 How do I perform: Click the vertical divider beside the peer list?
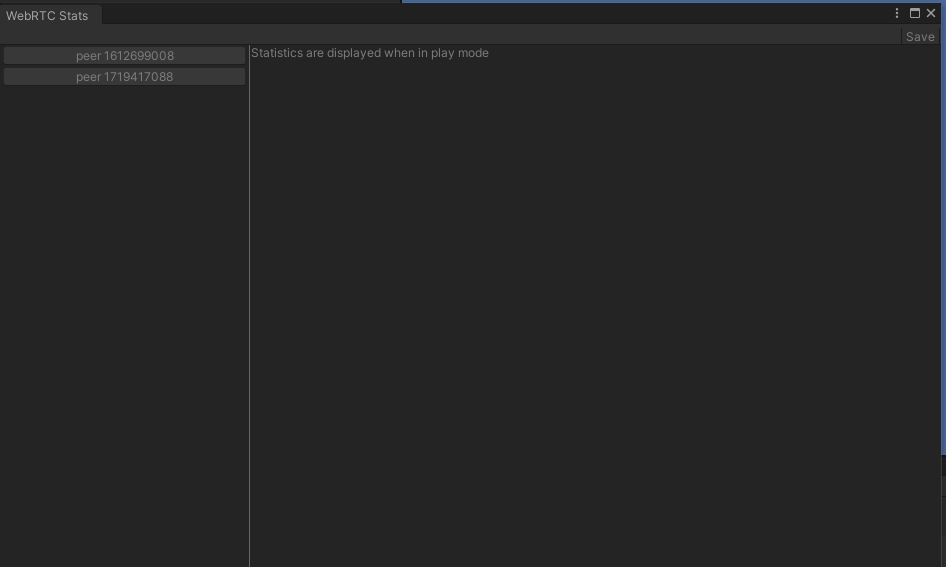pyautogui.click(x=249, y=300)
